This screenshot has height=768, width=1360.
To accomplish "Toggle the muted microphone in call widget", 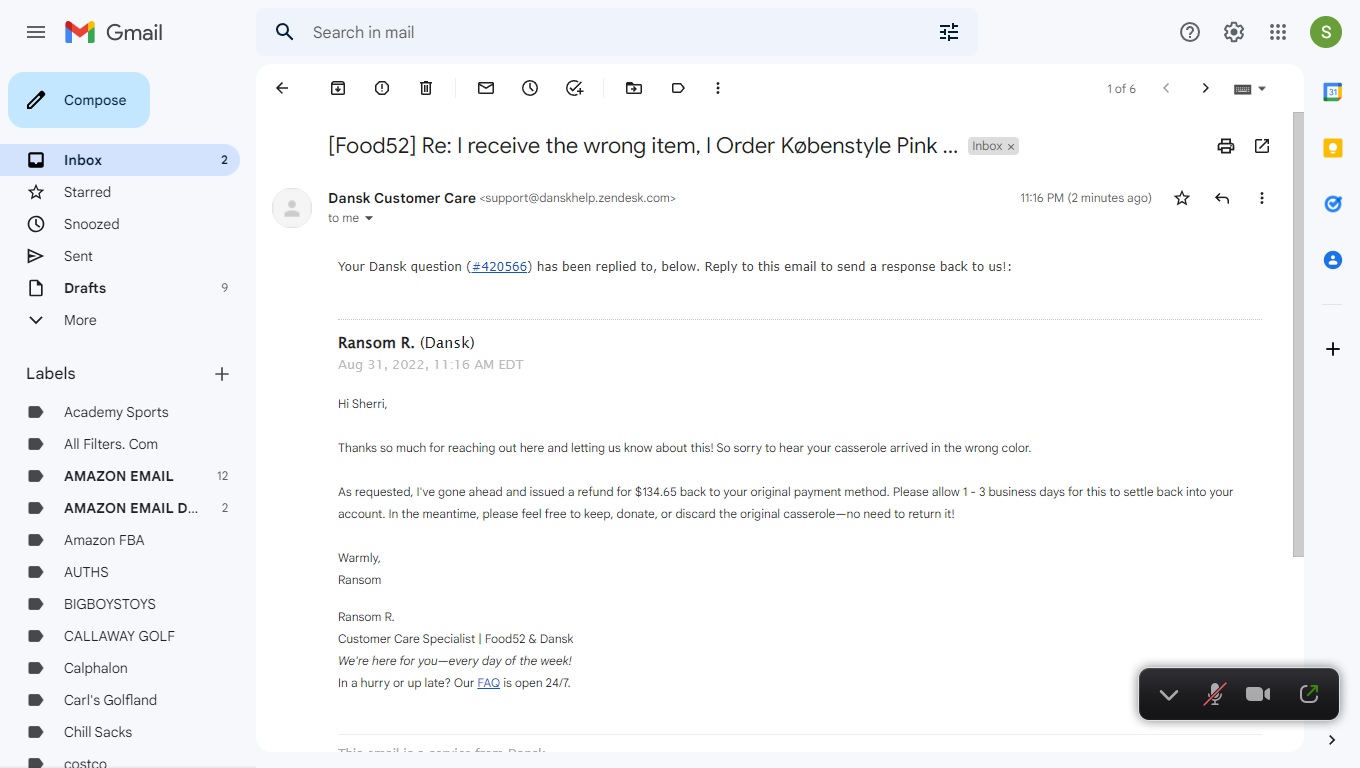I will [x=1214, y=694].
